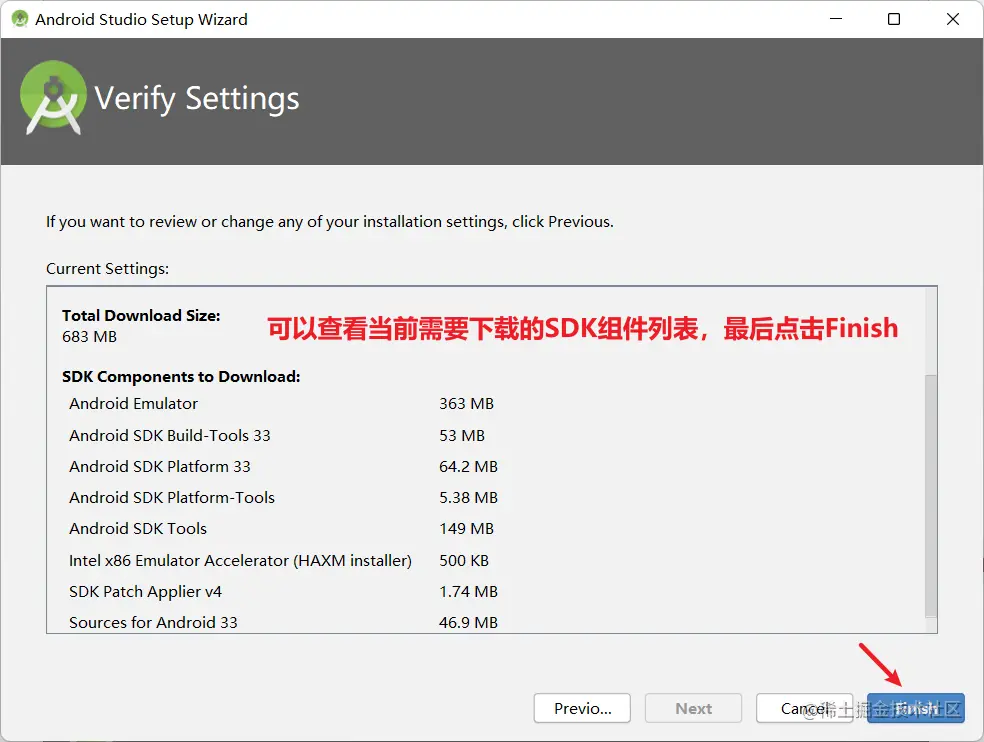
Task: Minimize the Setup Wizard window
Action: pyautogui.click(x=835, y=19)
